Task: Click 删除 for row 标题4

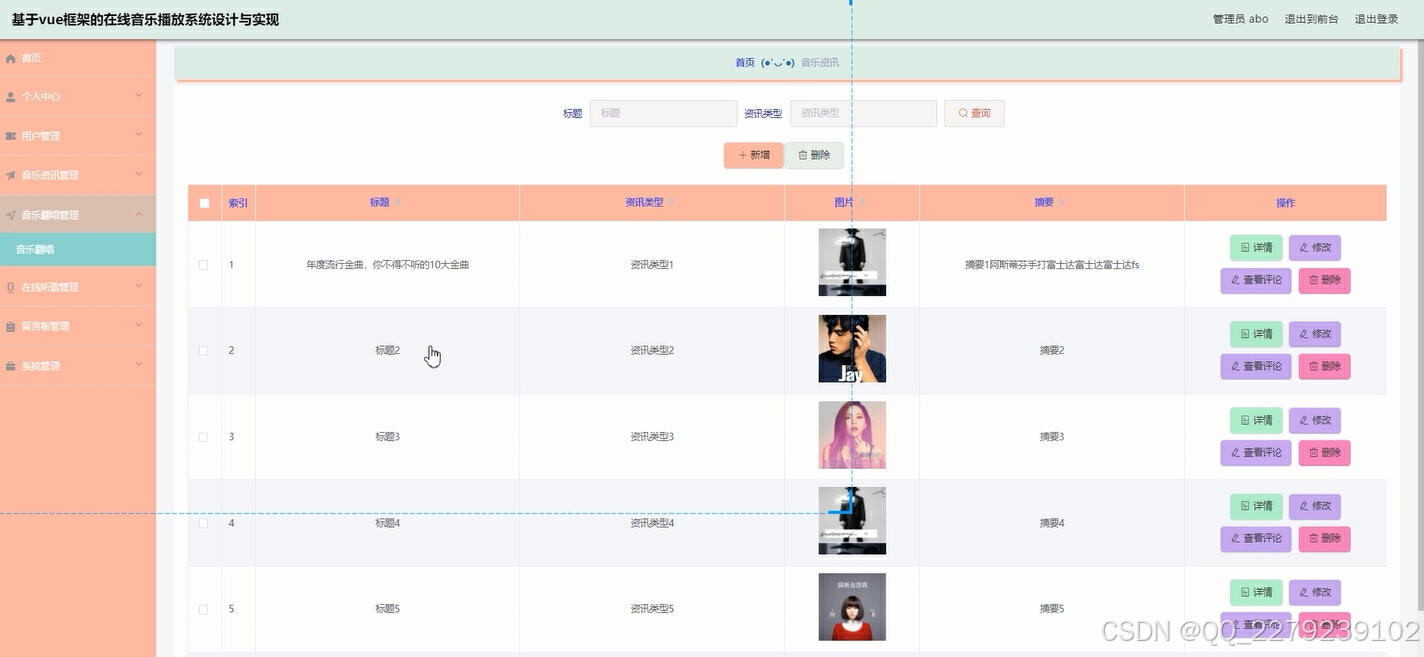Action: pos(1325,539)
